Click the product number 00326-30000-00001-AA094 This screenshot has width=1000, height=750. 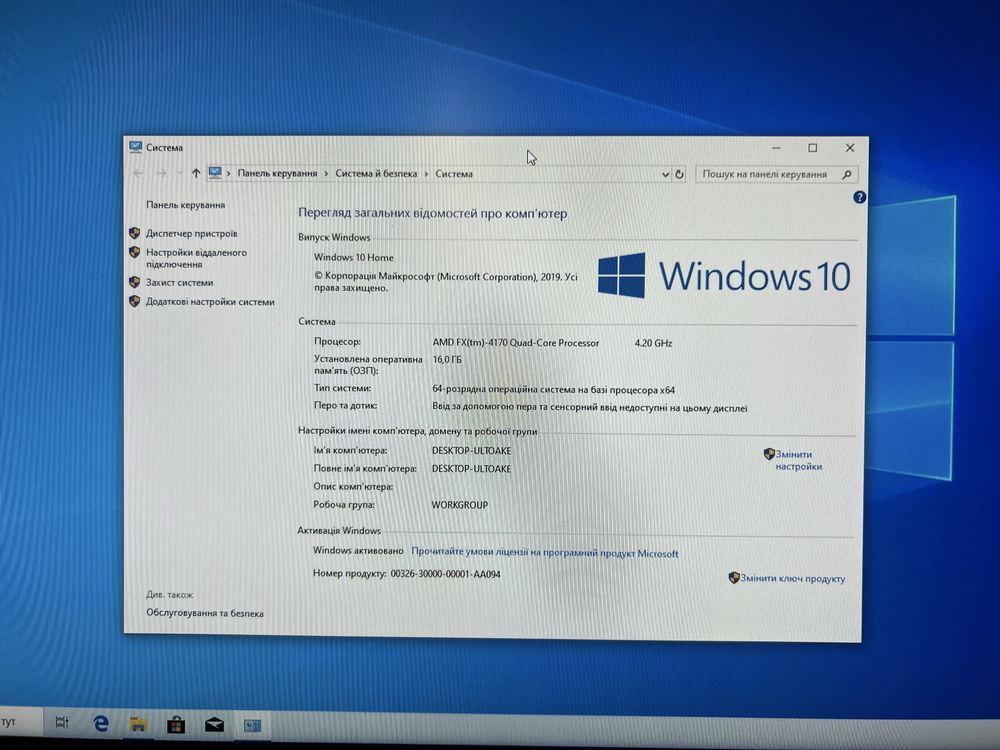tap(446, 574)
